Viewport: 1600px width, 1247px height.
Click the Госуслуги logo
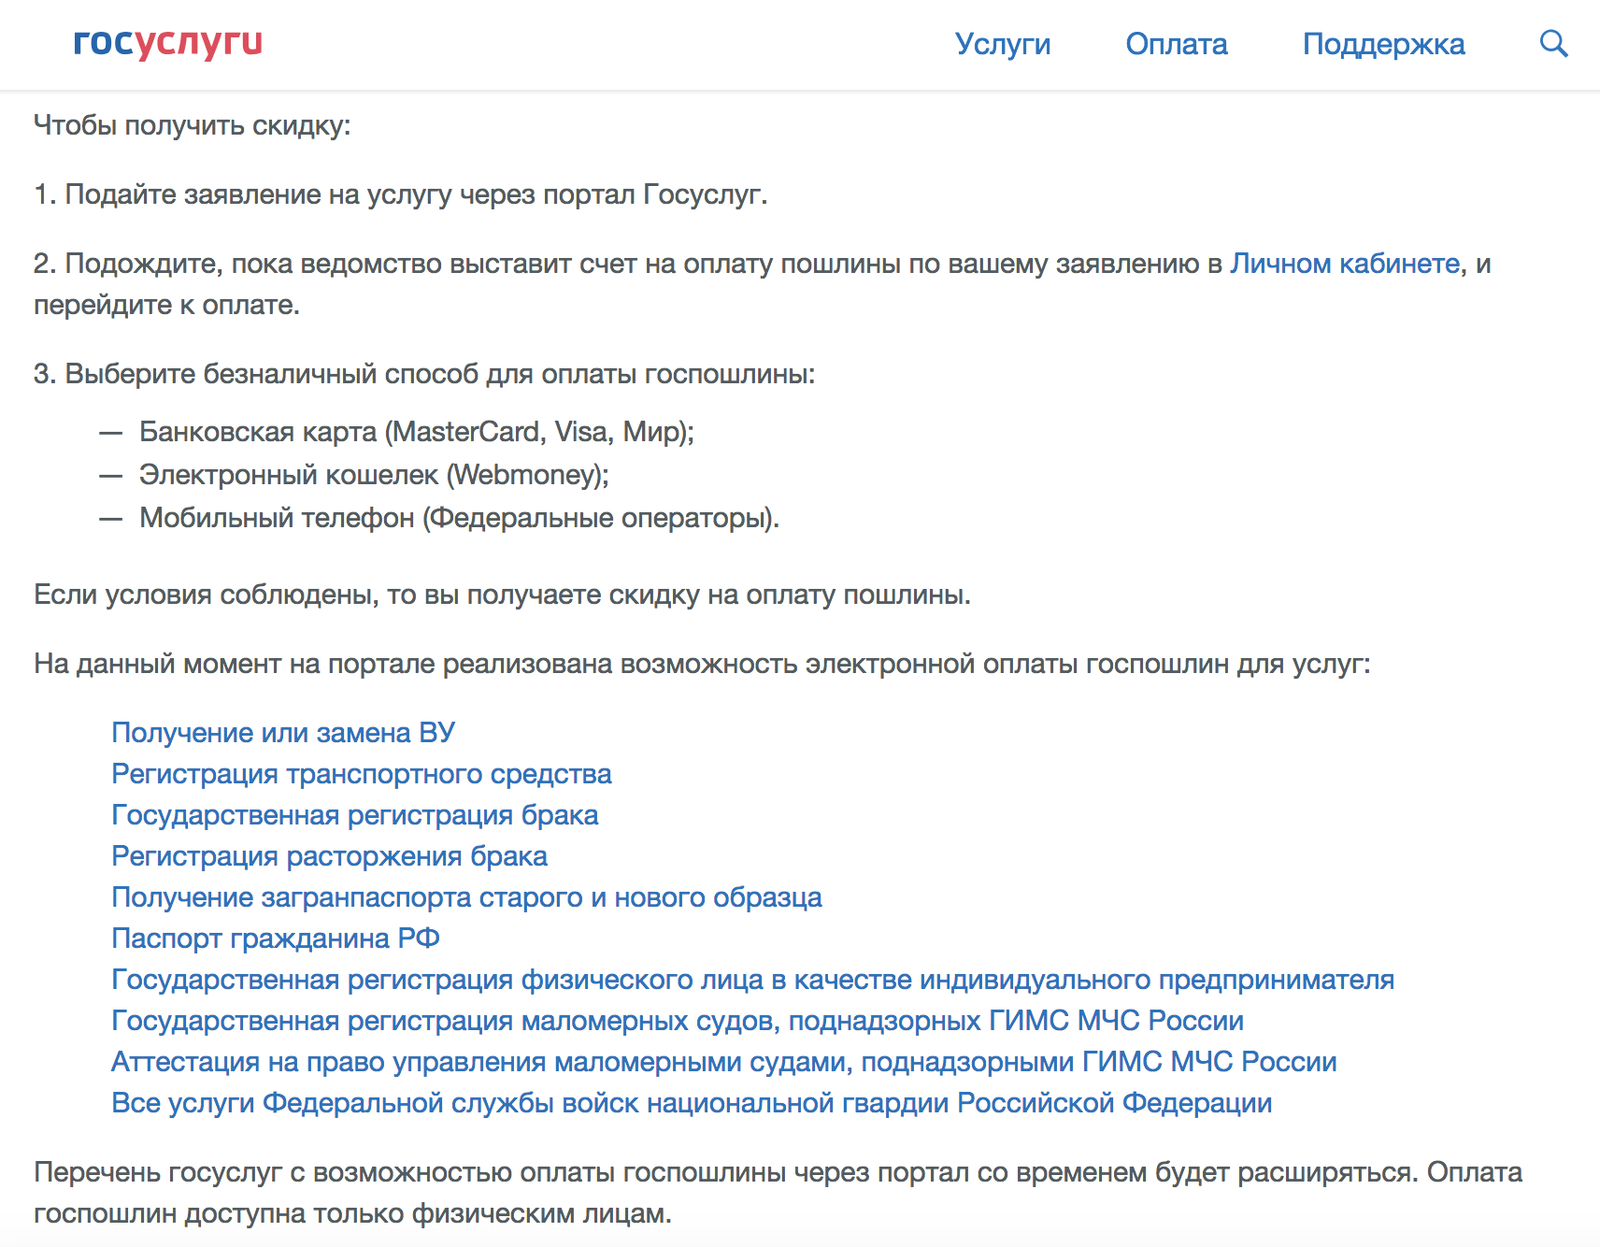pyautogui.click(x=168, y=43)
